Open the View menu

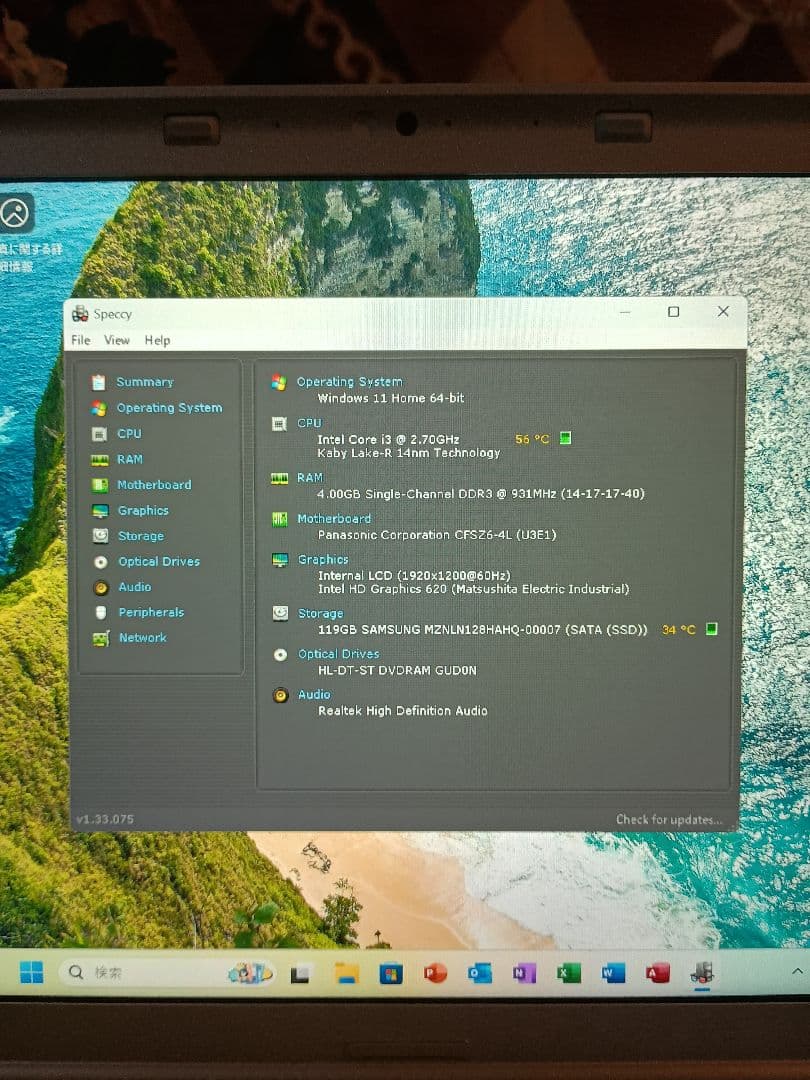click(117, 340)
